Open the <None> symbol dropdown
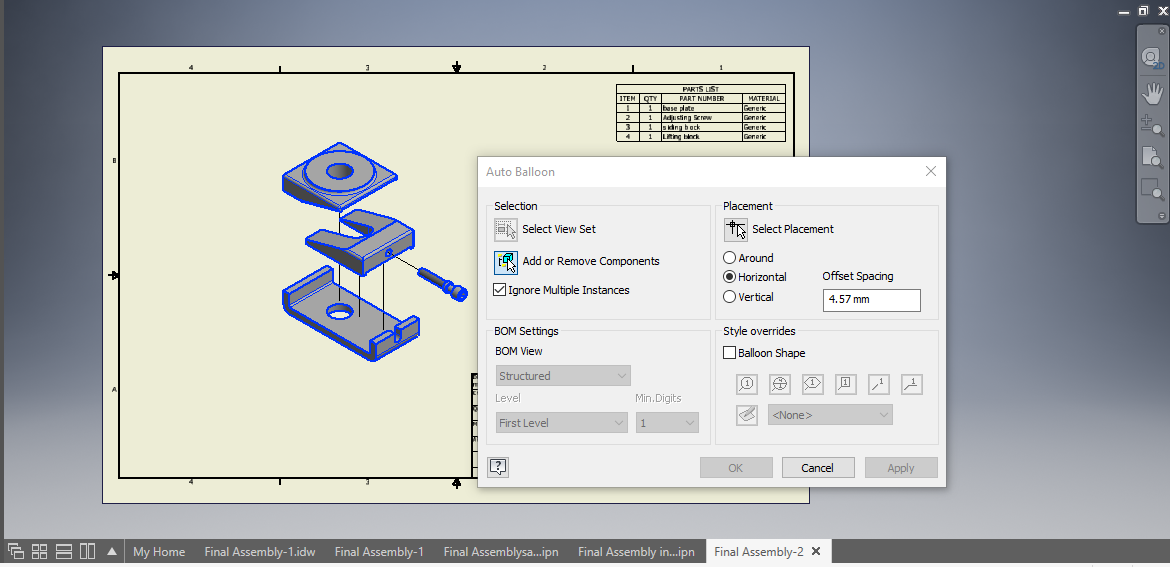This screenshot has height=567, width=1170. click(830, 415)
